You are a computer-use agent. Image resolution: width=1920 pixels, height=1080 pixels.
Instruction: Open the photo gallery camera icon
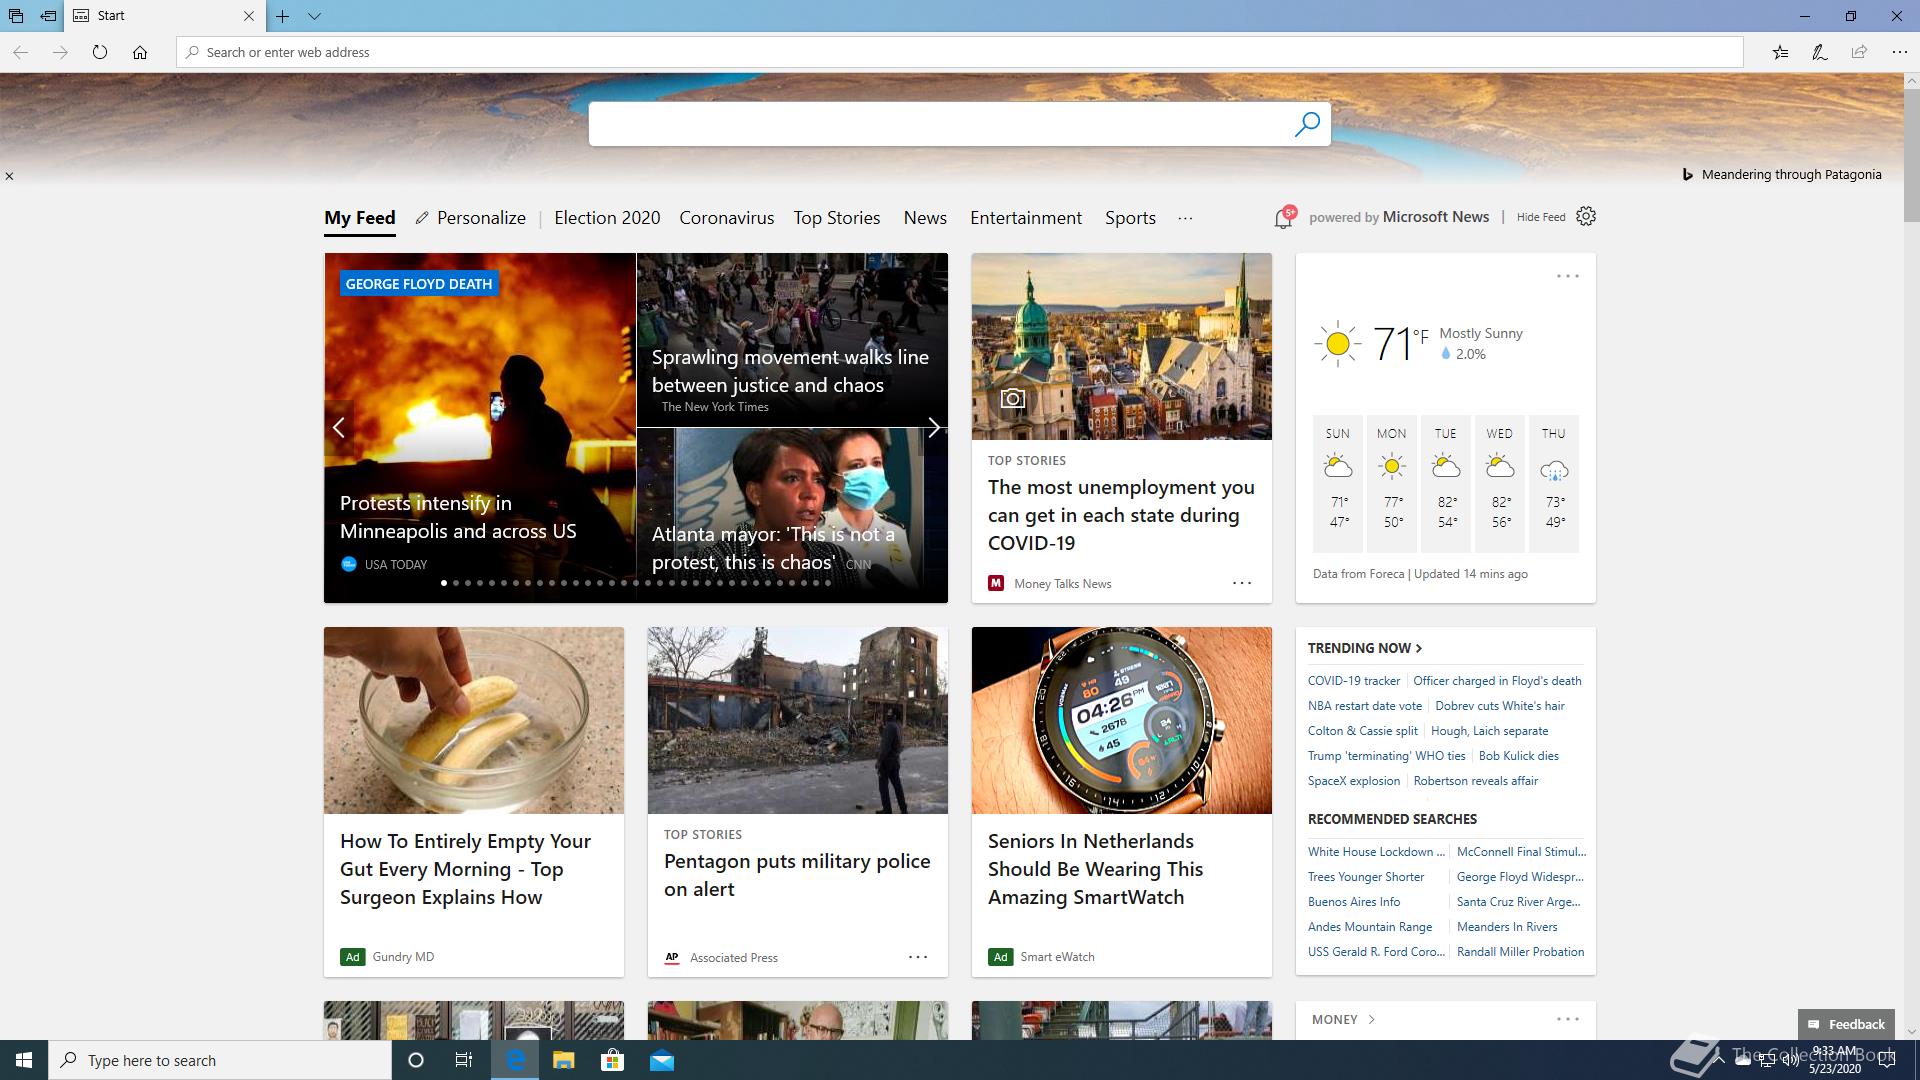(1012, 399)
